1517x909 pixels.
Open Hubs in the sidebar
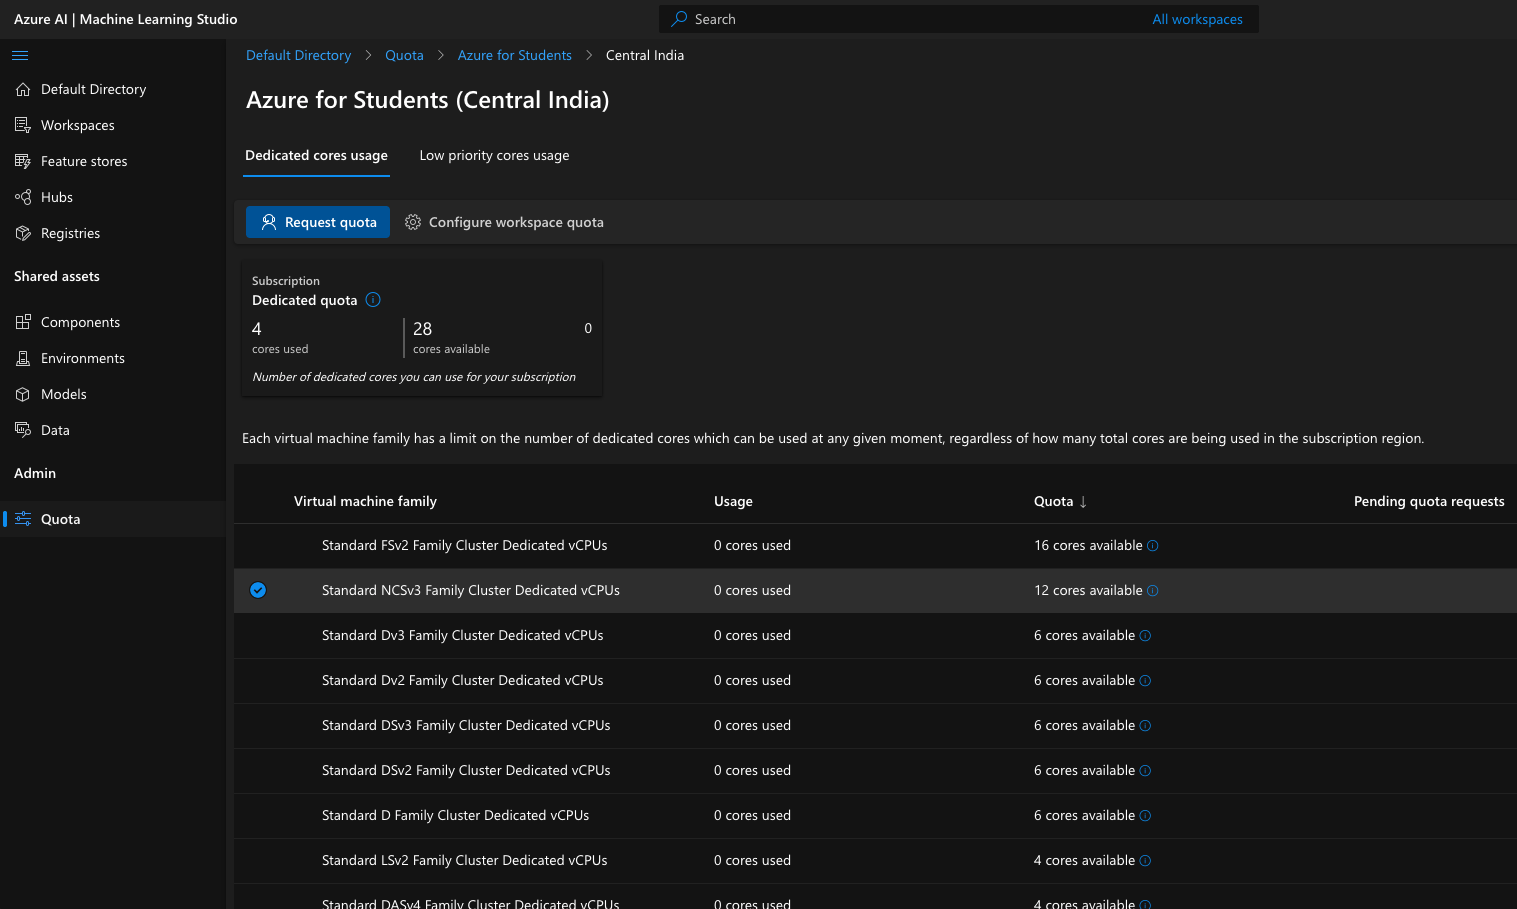coord(112,197)
